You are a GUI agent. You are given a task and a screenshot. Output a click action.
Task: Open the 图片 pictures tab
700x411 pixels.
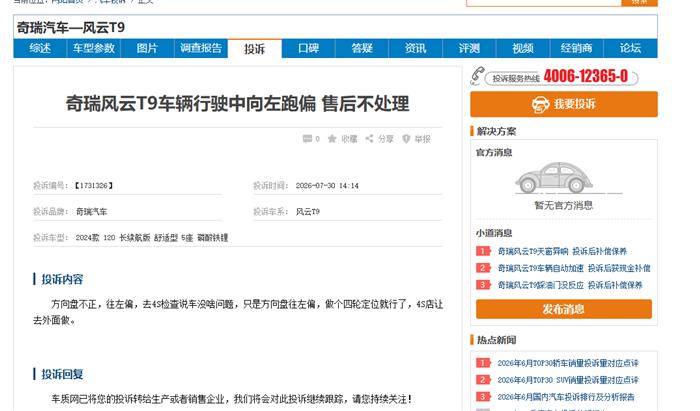(x=147, y=48)
